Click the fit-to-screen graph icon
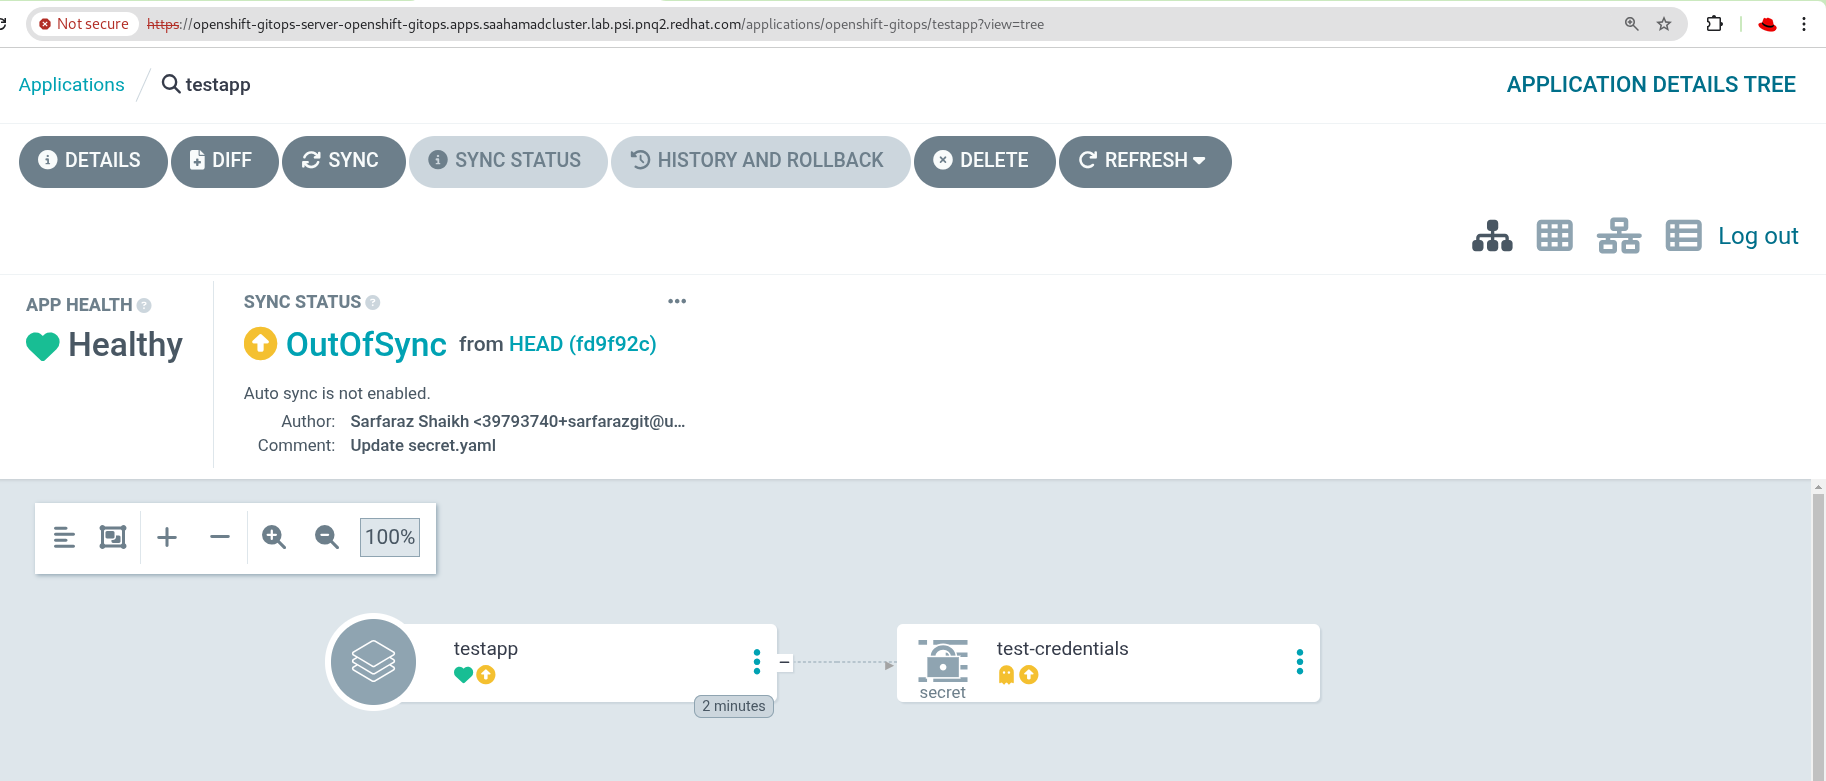 click(113, 537)
